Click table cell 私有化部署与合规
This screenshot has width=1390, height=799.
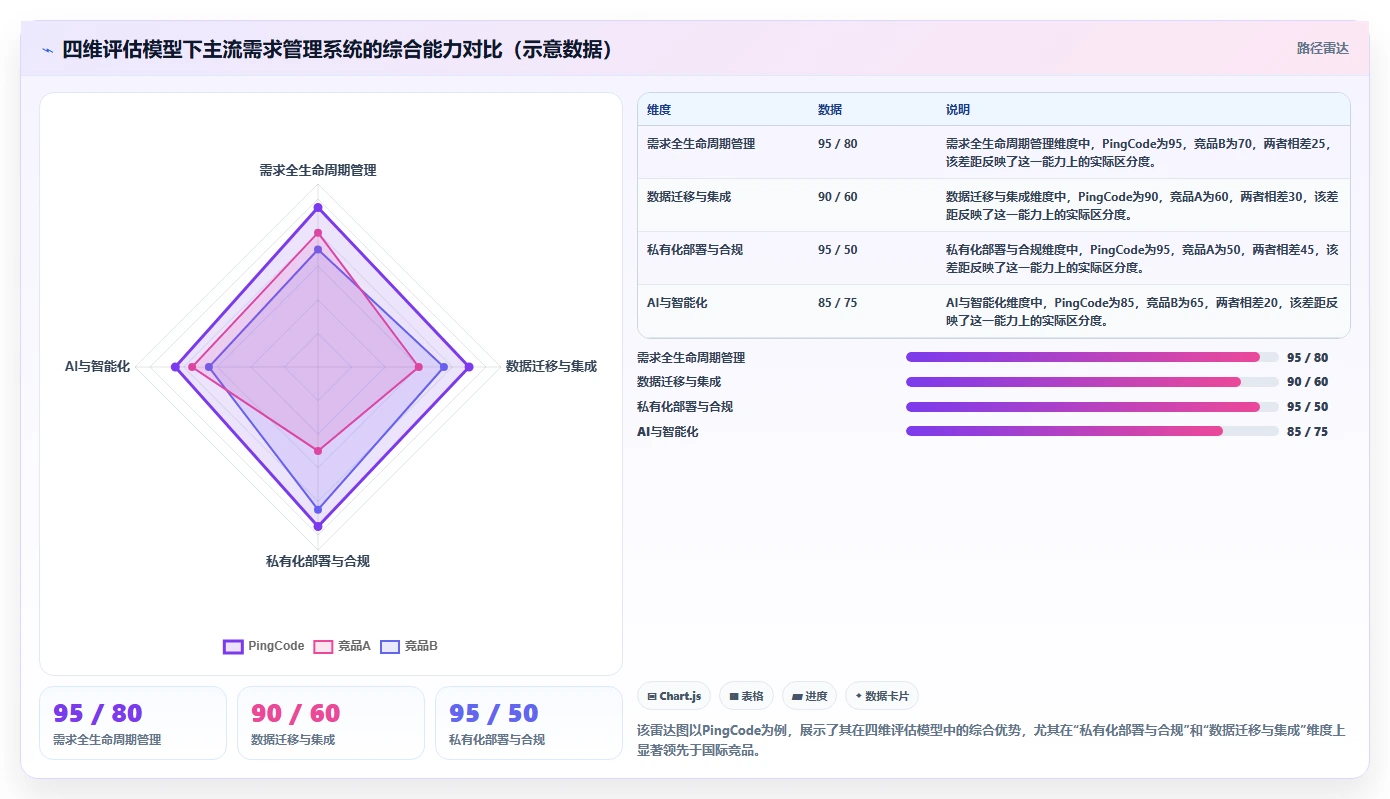point(695,250)
